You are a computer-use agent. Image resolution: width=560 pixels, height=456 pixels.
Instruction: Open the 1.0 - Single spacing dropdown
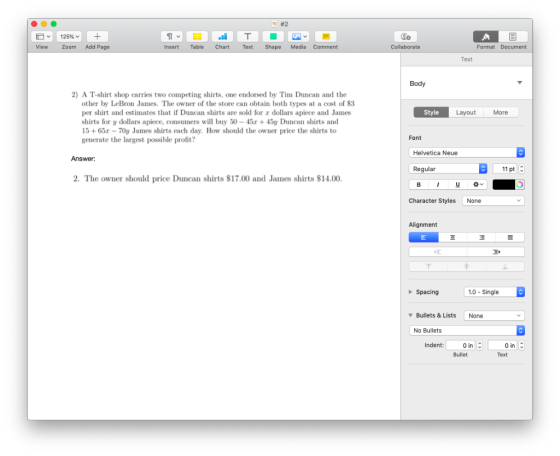[494, 292]
